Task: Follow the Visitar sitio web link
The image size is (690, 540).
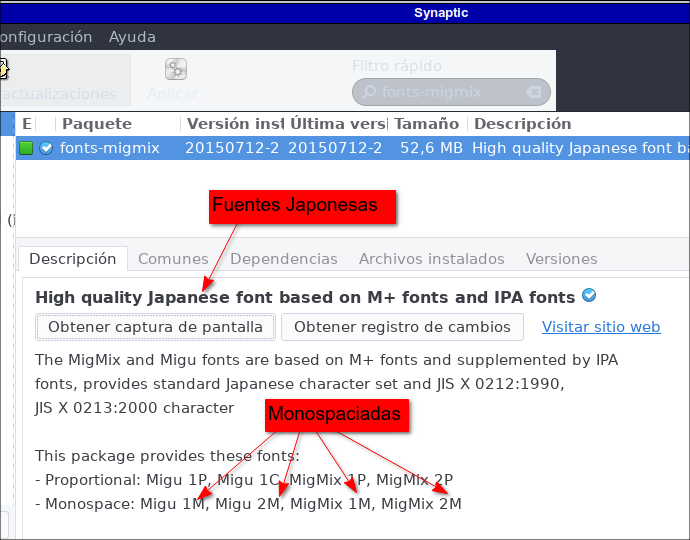Action: 601,327
